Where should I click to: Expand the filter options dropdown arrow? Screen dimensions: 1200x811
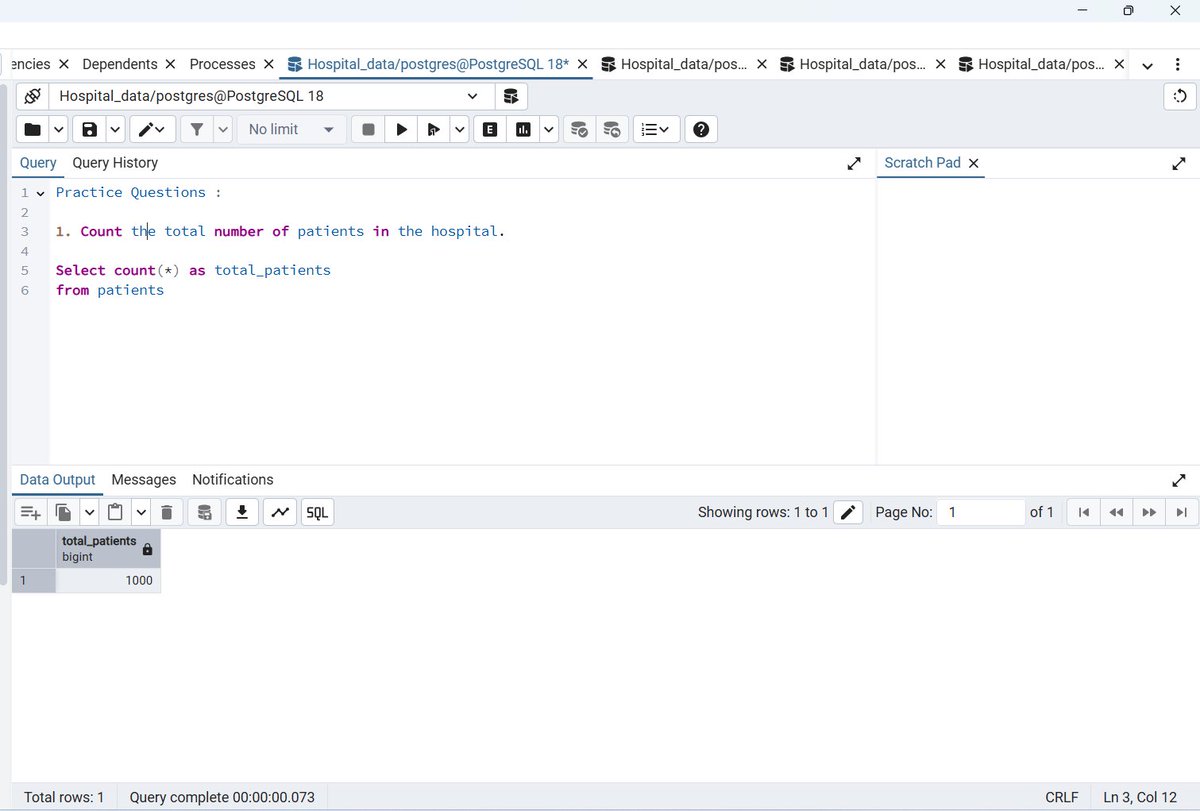(222, 129)
